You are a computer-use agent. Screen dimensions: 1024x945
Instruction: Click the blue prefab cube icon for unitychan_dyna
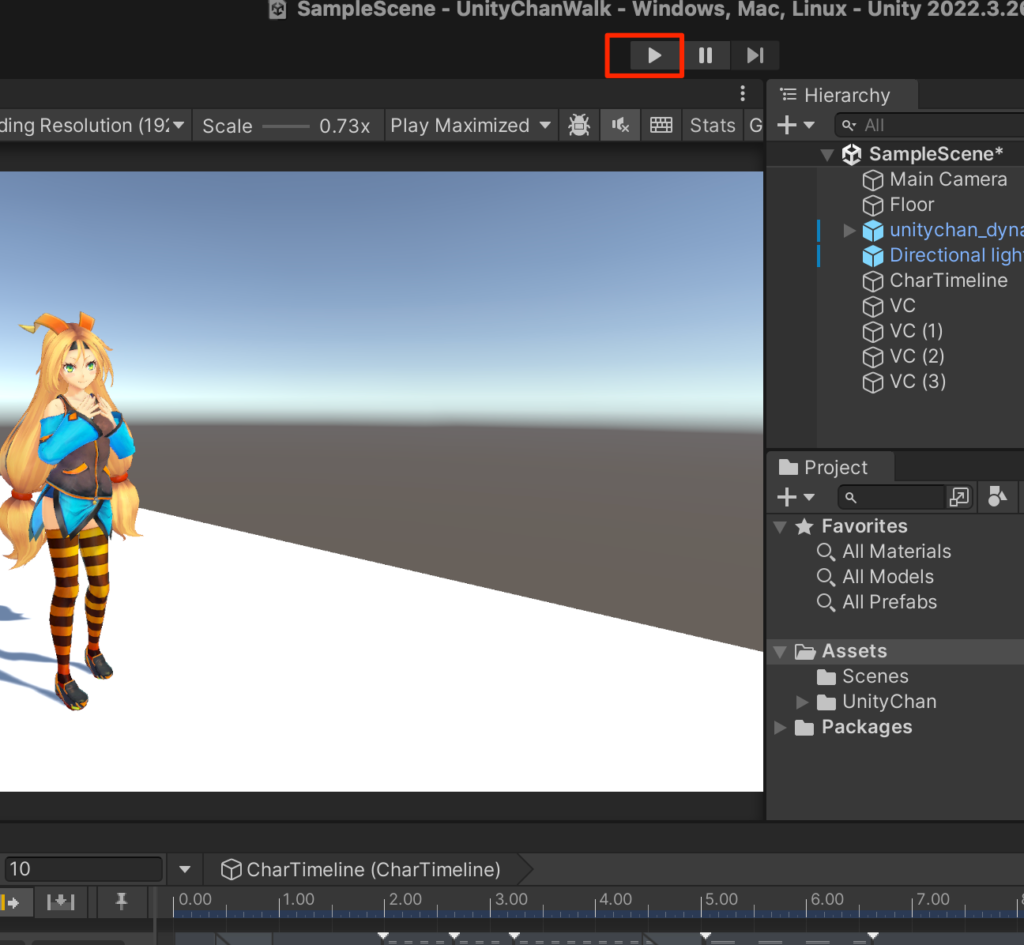[x=873, y=231]
